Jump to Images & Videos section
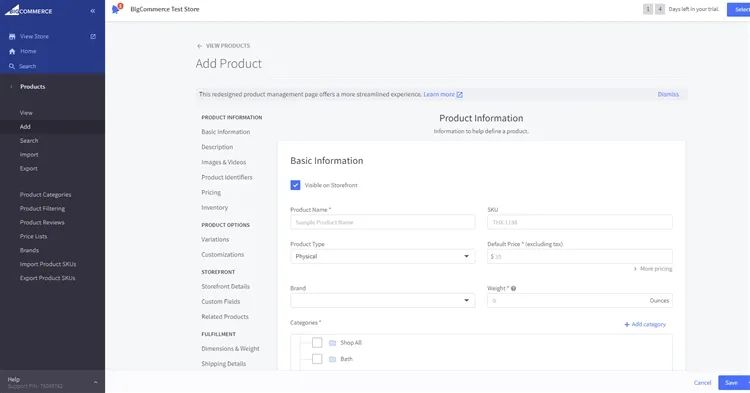The height and width of the screenshot is (393, 750). pos(224,163)
